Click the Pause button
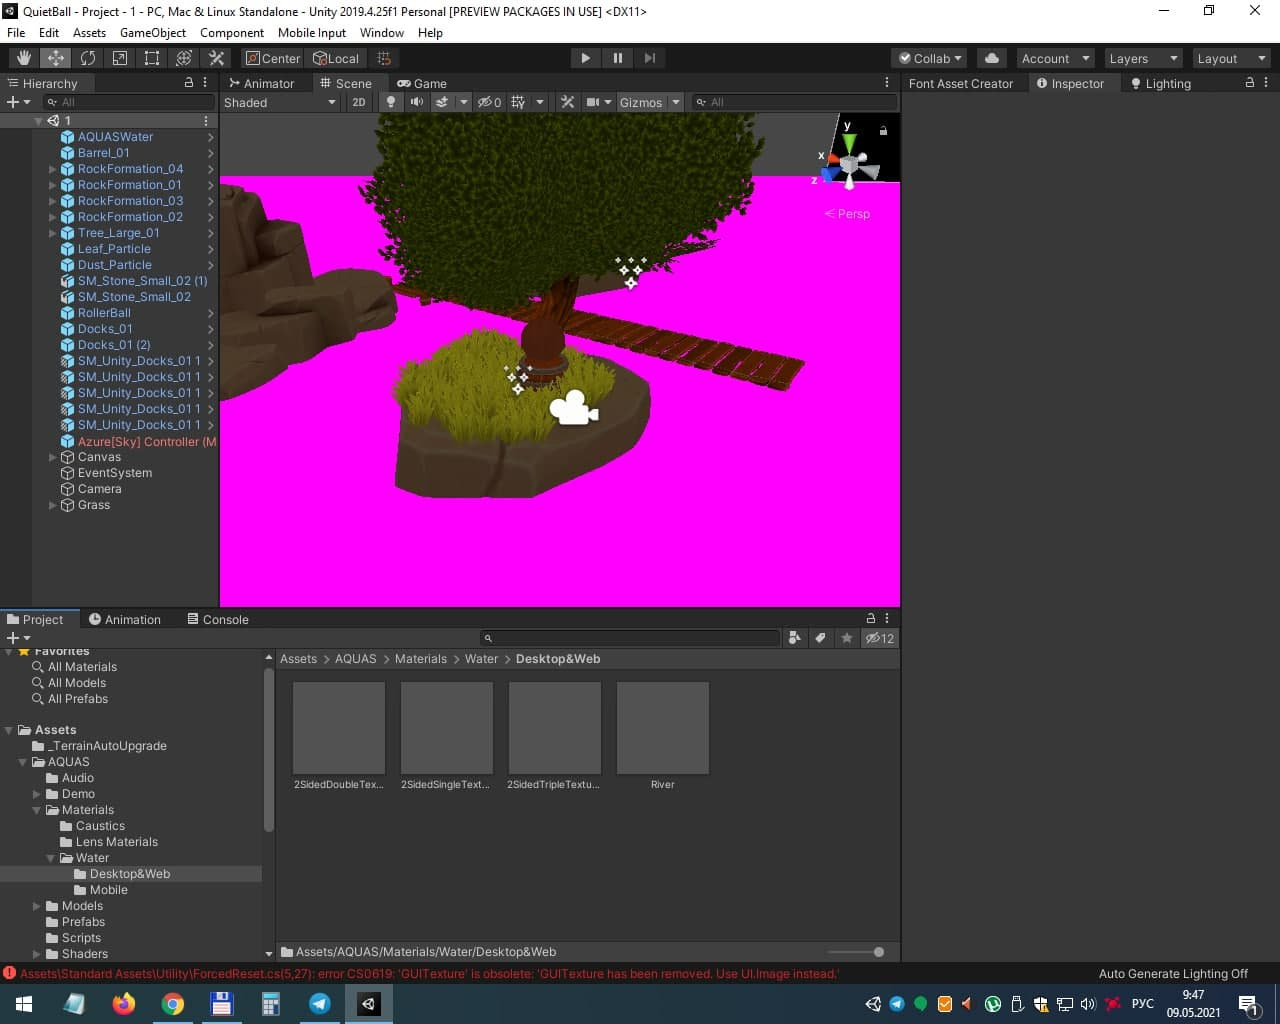This screenshot has height=1024, width=1280. (618, 58)
